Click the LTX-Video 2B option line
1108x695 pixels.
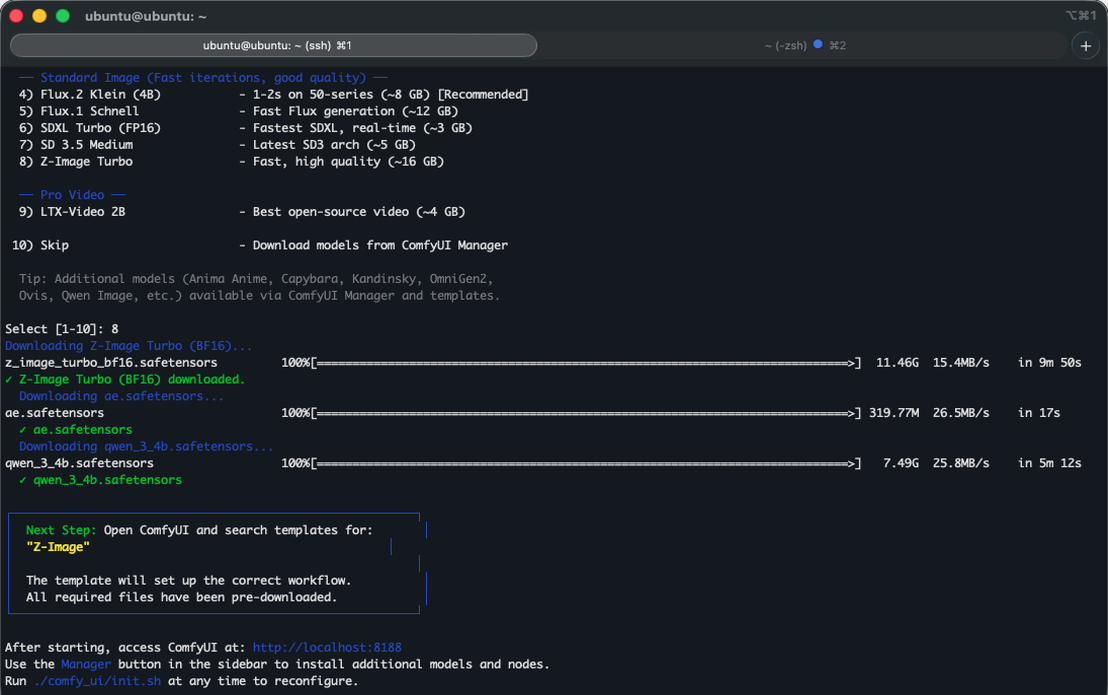242,212
